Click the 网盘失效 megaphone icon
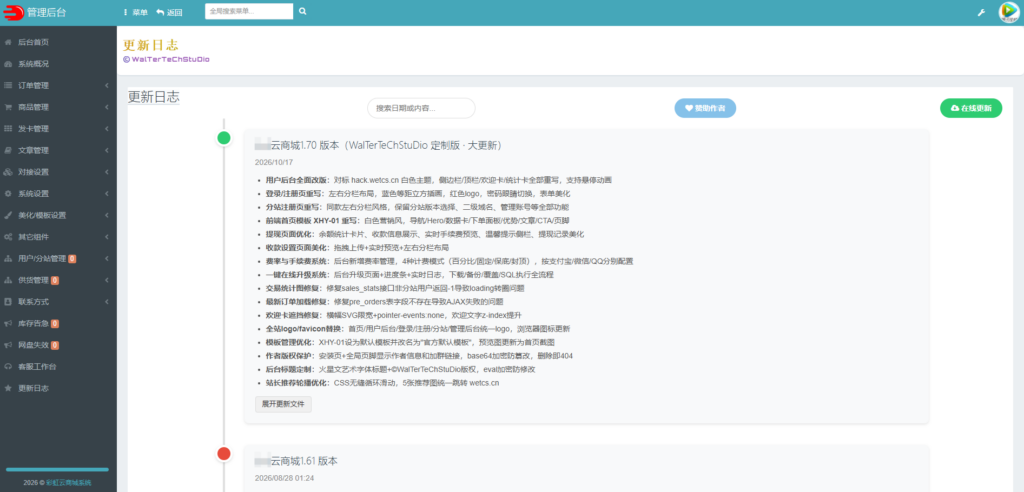The height and width of the screenshot is (492, 1024). click(8, 345)
